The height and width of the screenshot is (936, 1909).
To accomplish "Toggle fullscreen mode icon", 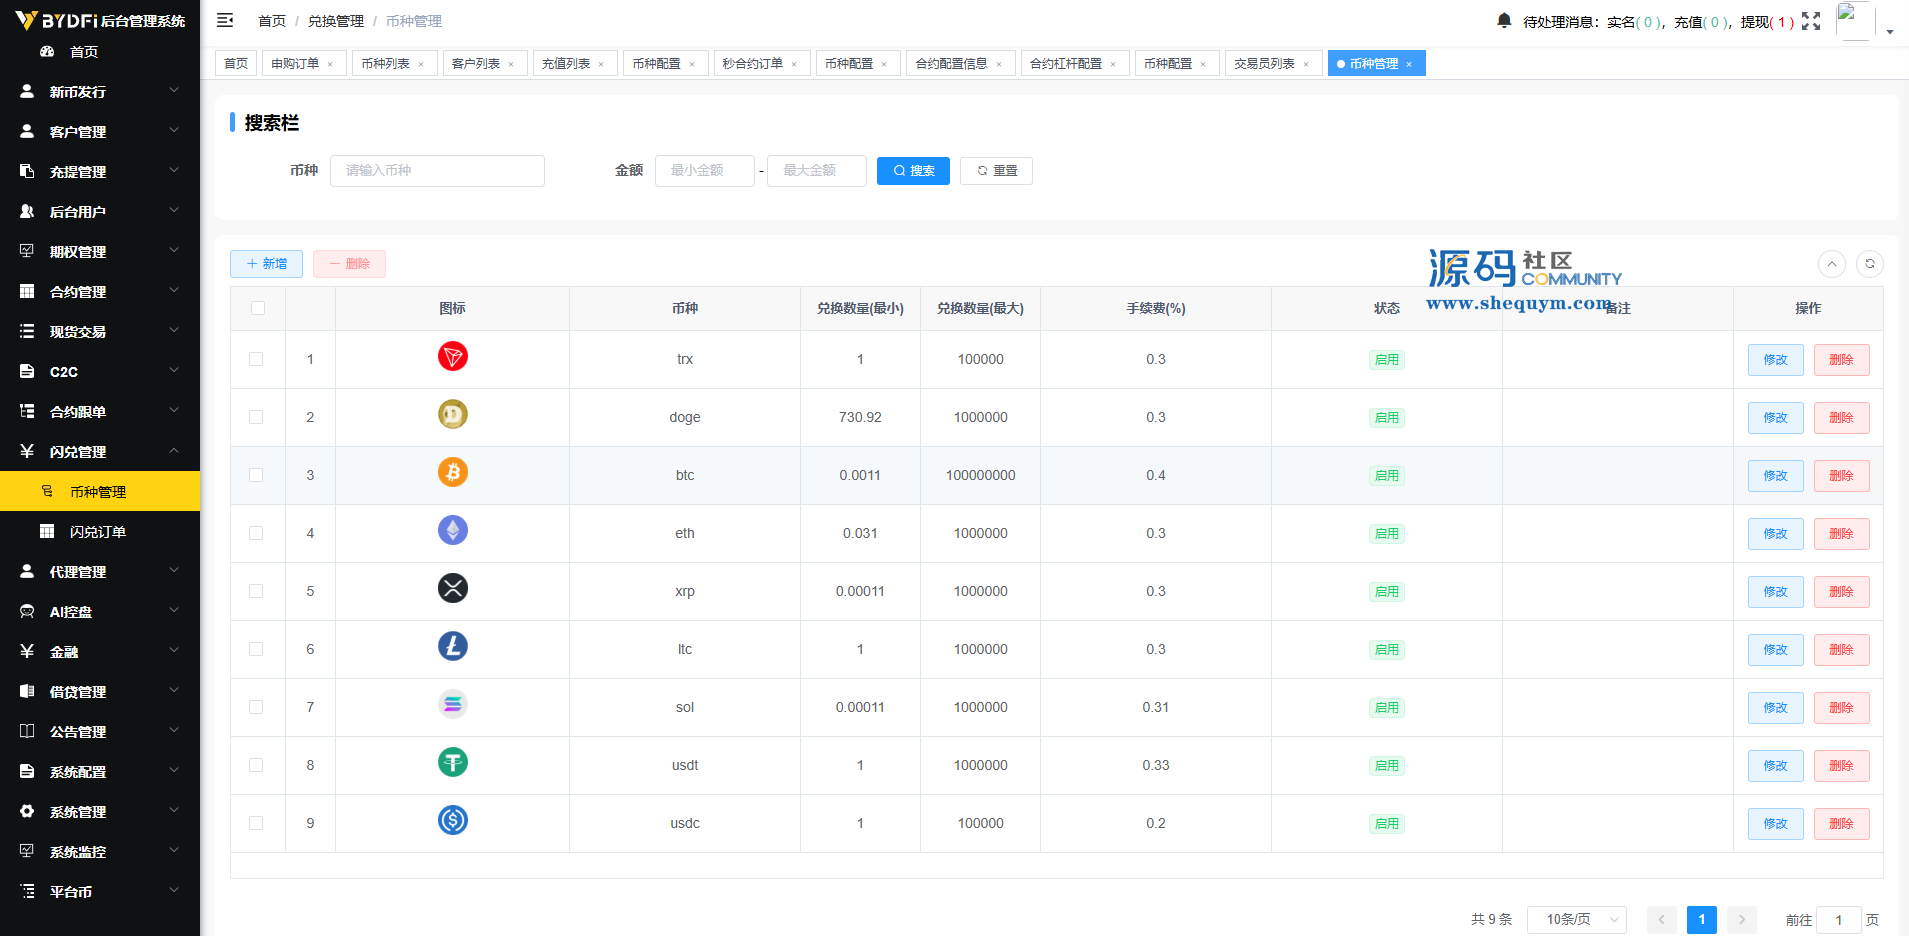I will (1811, 21).
